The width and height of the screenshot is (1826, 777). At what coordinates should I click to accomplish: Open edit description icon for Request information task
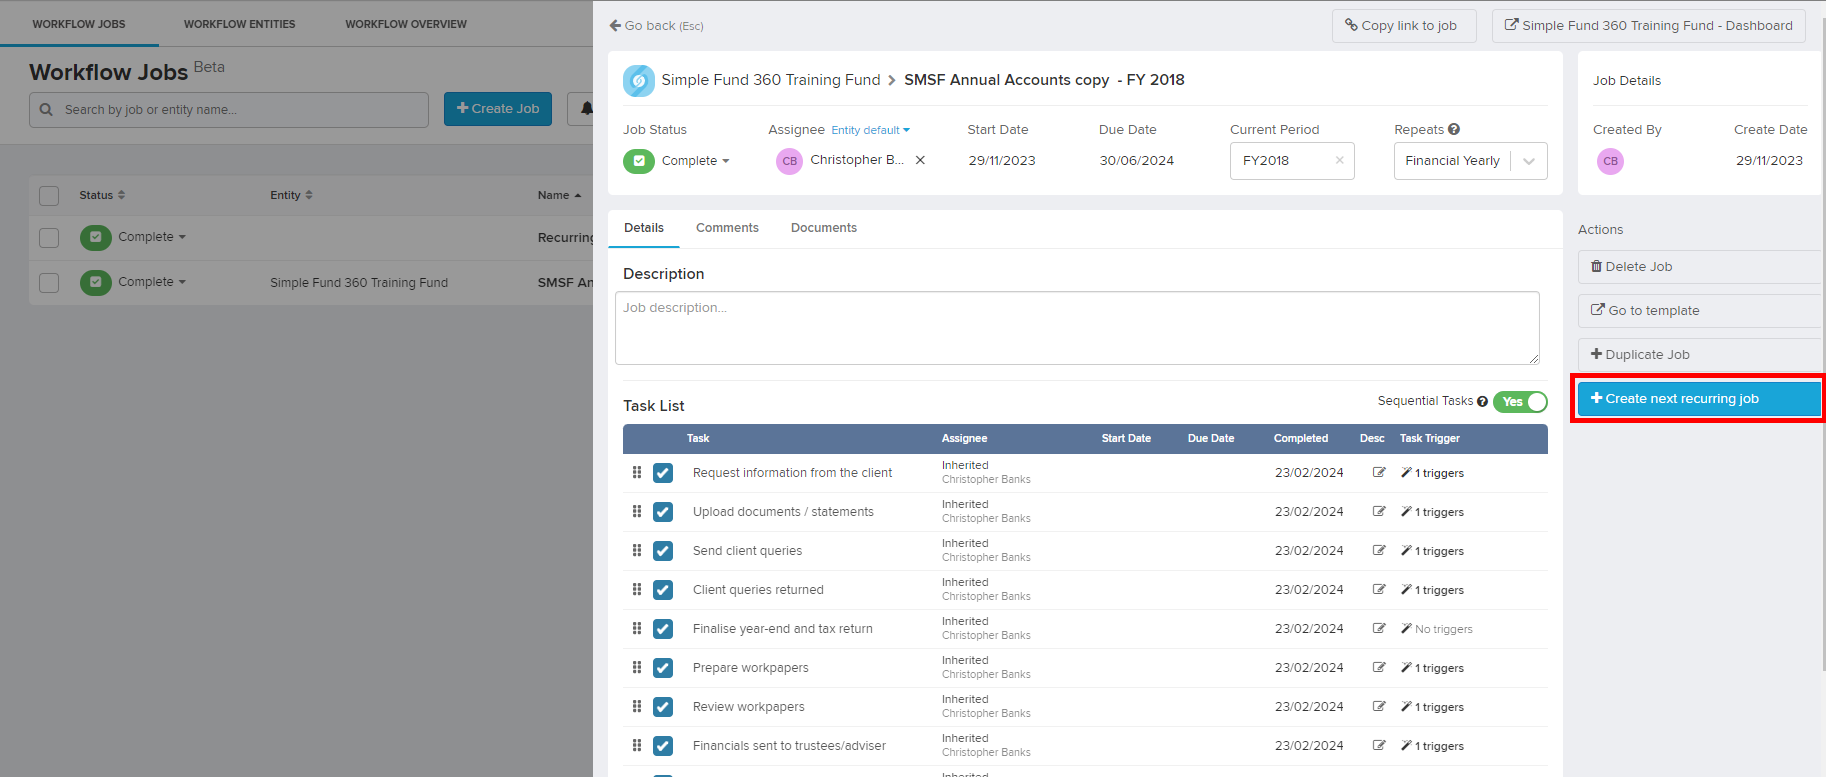1379,472
